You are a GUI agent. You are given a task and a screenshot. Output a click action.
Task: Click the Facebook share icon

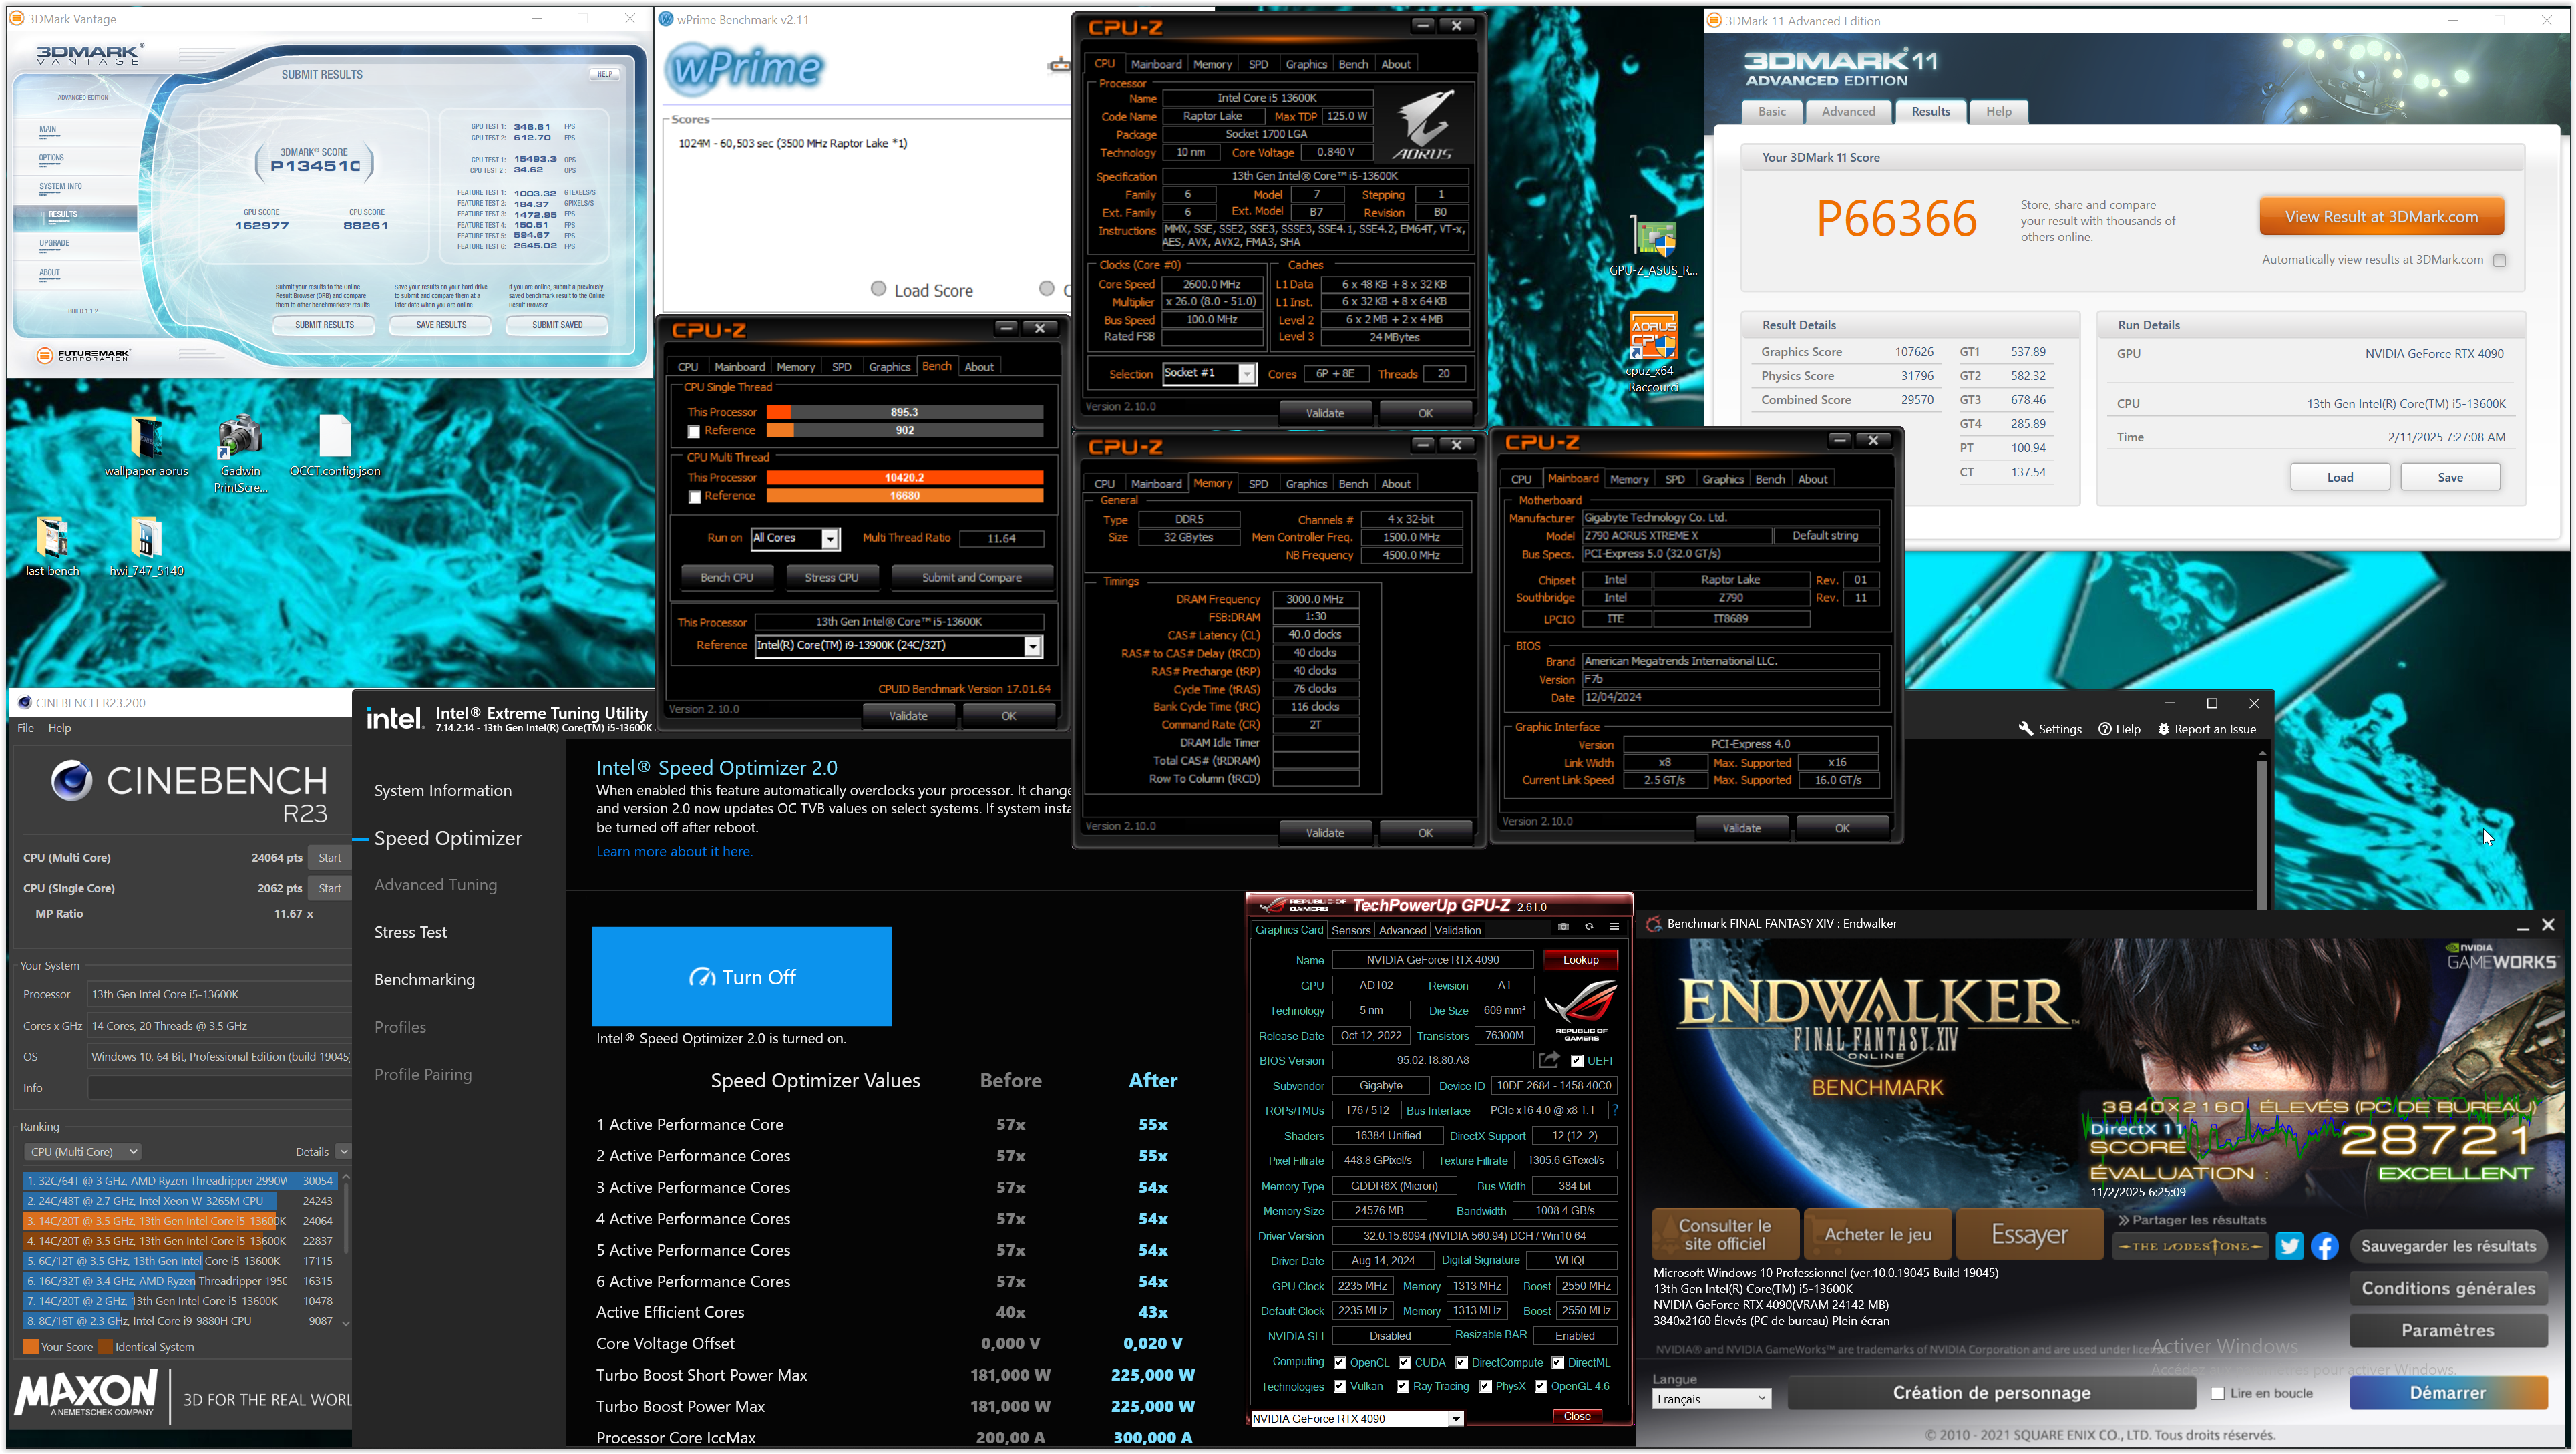[2325, 1246]
